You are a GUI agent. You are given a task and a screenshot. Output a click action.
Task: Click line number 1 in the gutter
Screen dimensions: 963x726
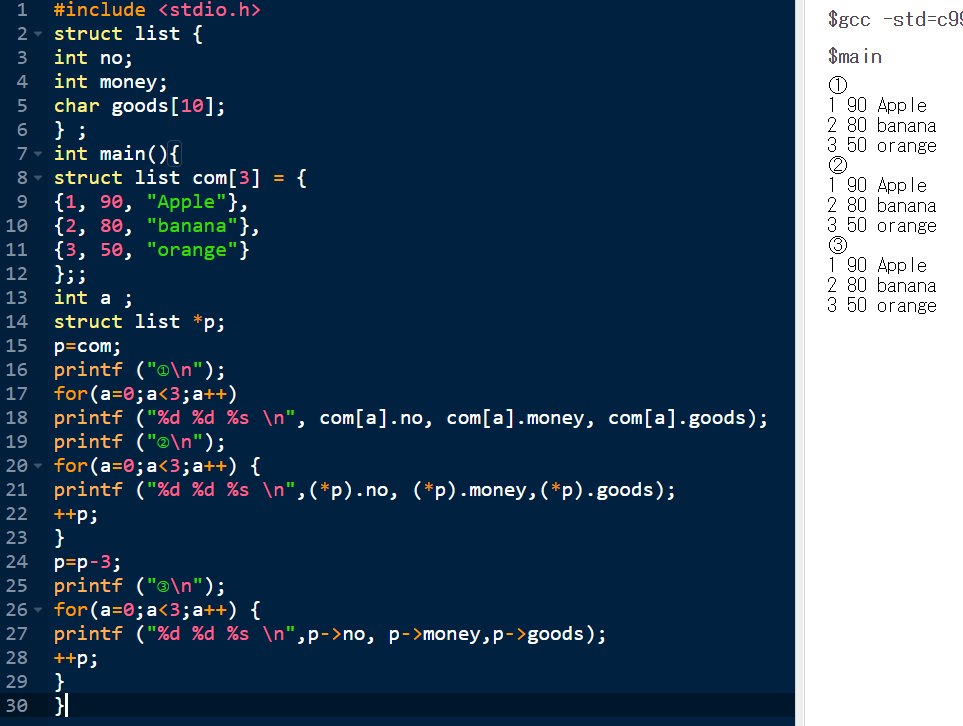click(x=21, y=10)
